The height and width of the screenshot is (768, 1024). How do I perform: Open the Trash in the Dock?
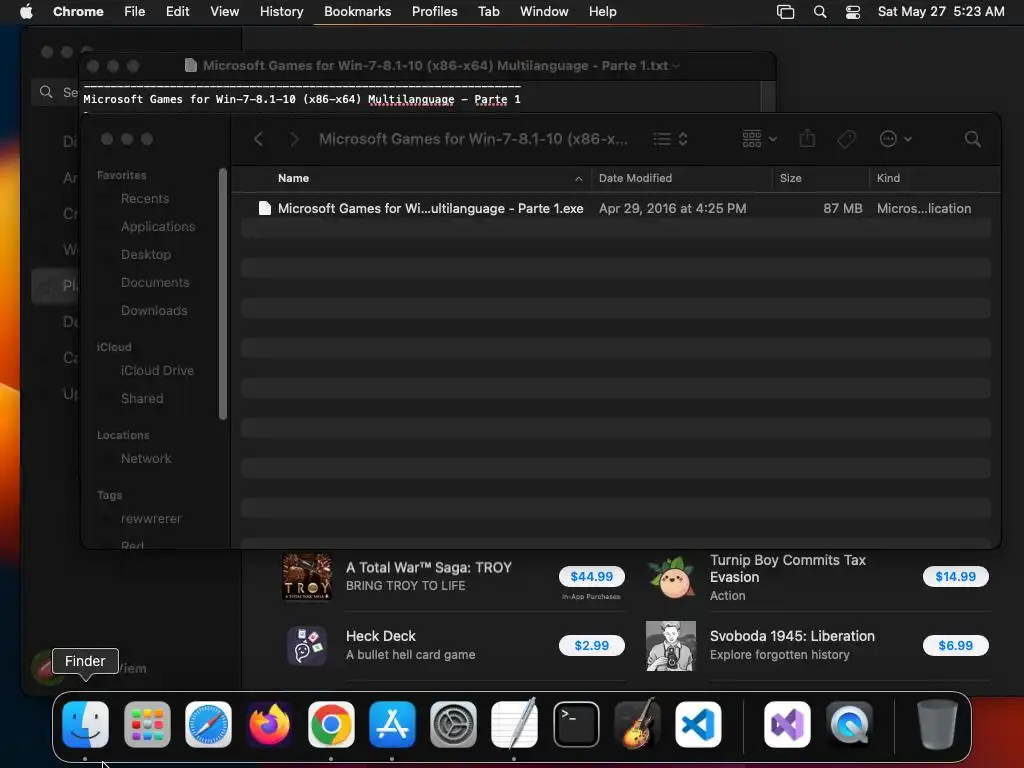point(938,724)
